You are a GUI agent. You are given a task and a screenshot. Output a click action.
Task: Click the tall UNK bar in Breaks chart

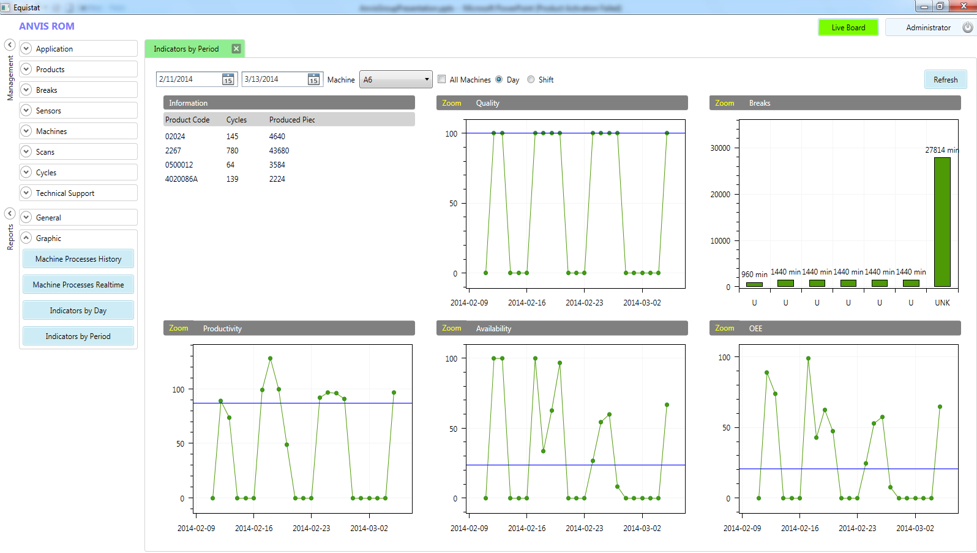(942, 221)
